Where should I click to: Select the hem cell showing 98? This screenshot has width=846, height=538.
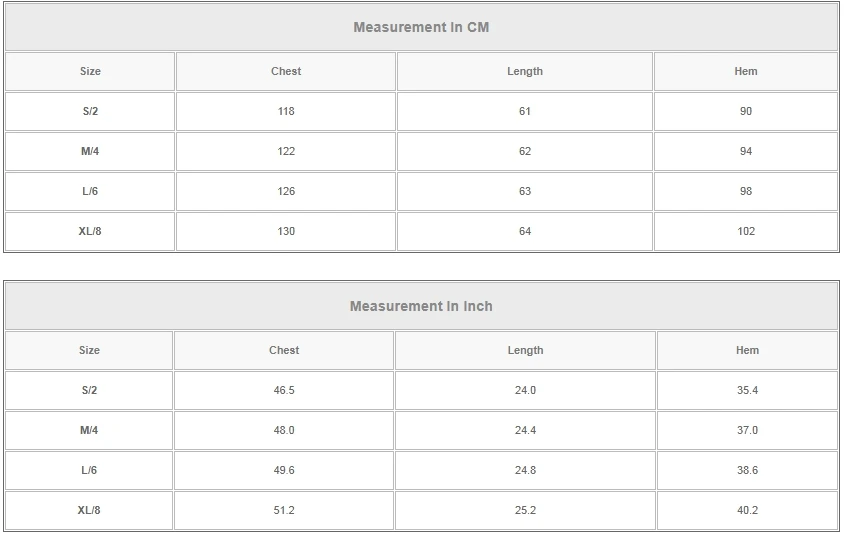[746, 191]
